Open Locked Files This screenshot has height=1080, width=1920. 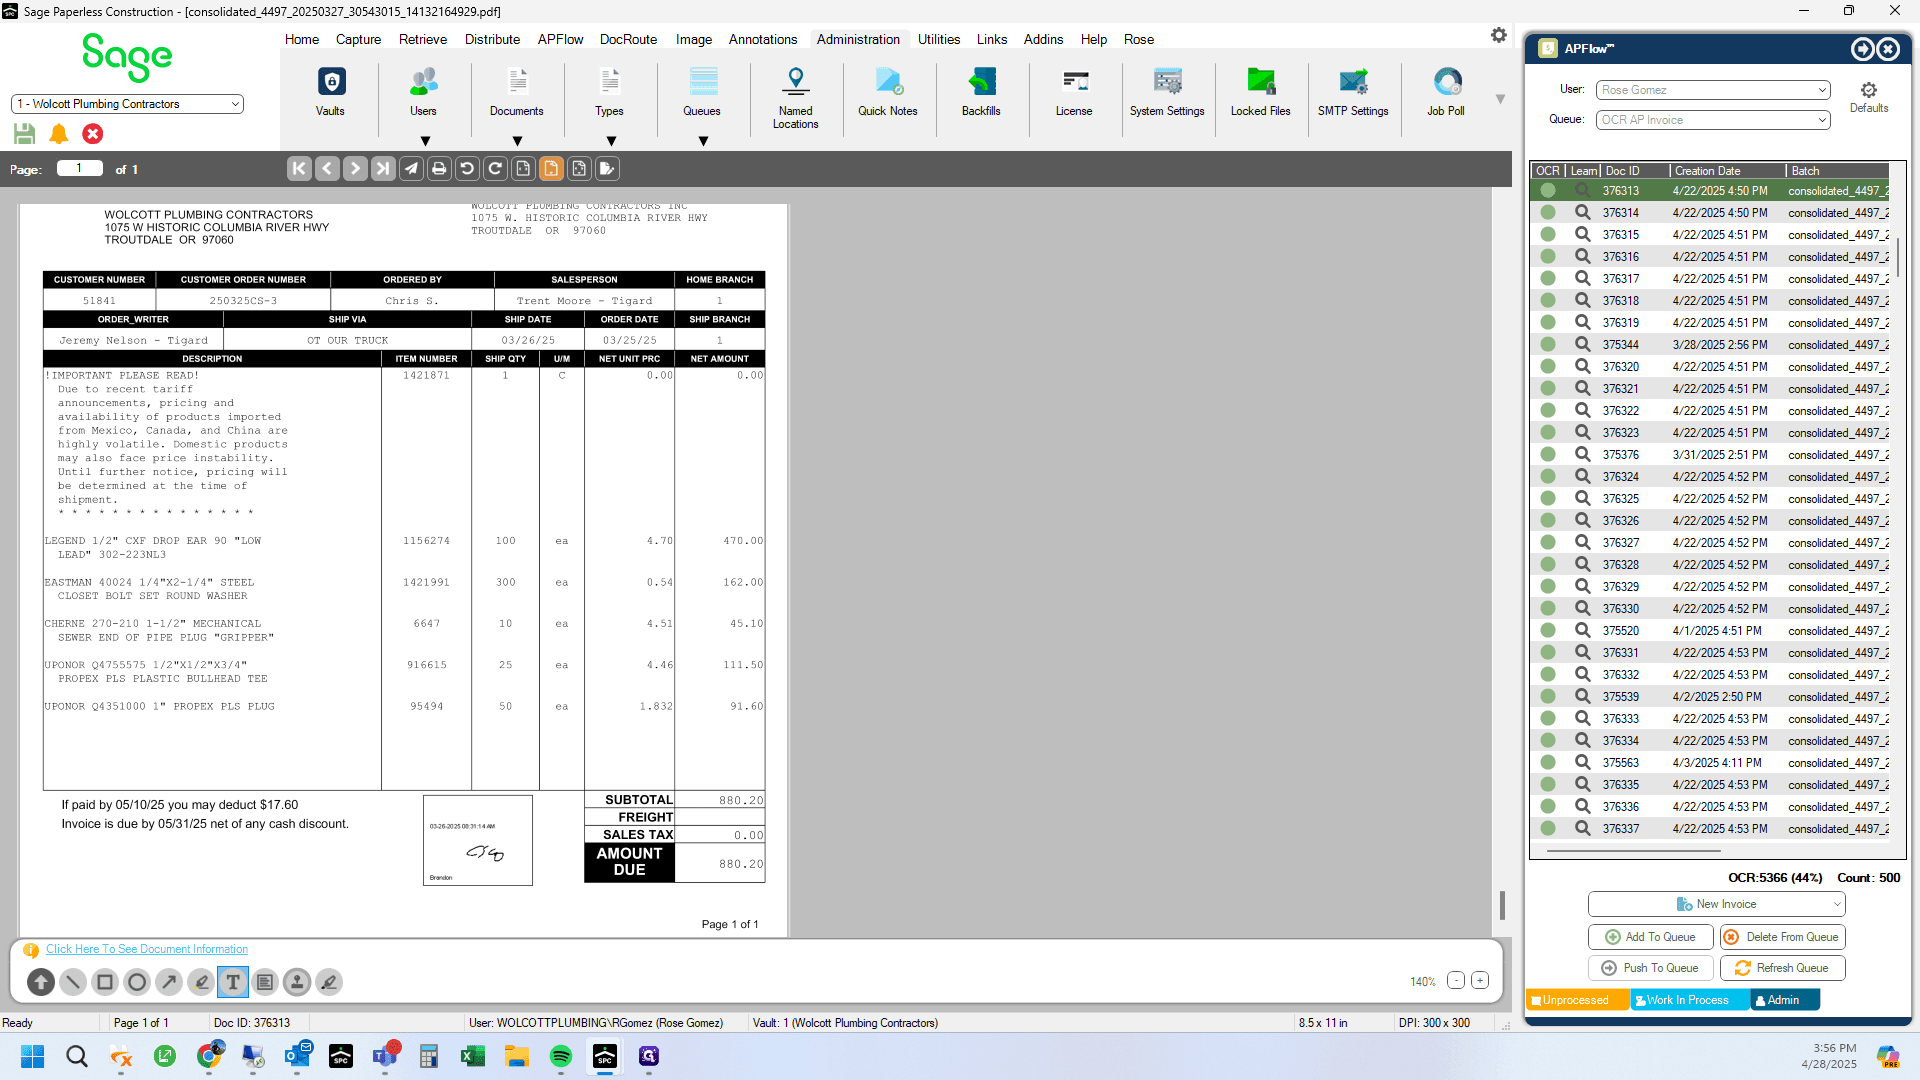1260,91
